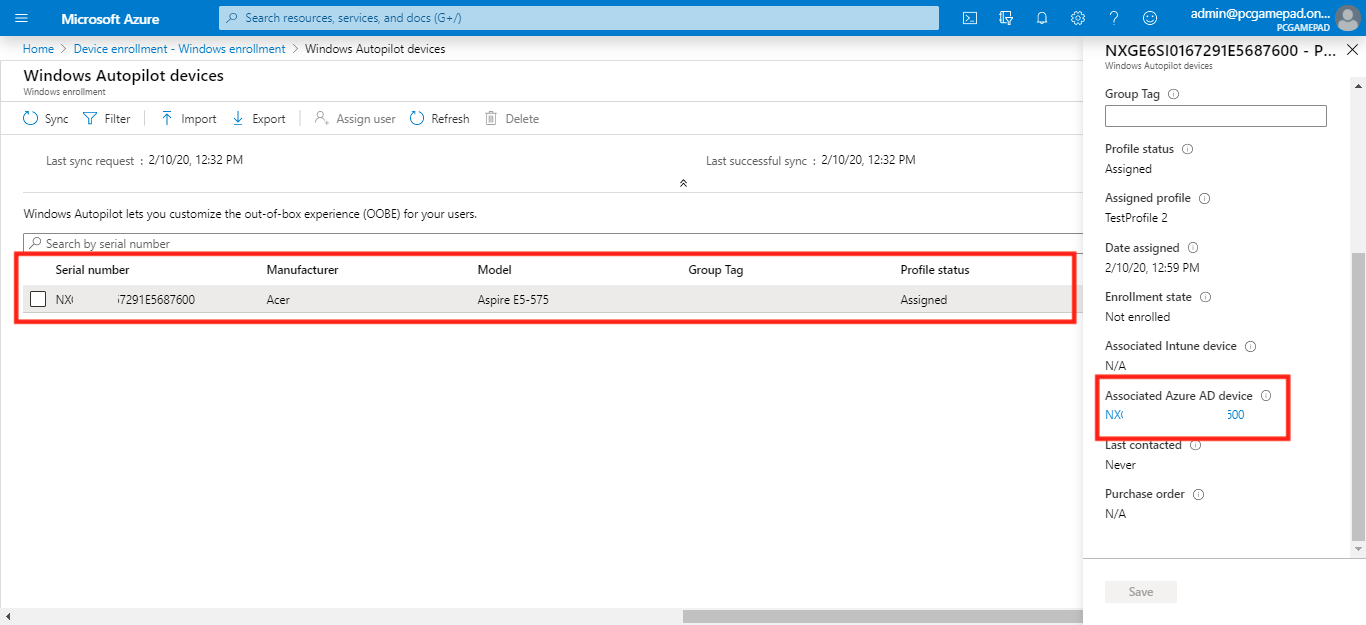The image size is (1366, 625).
Task: Click Search by serial number field
Action: 555,243
